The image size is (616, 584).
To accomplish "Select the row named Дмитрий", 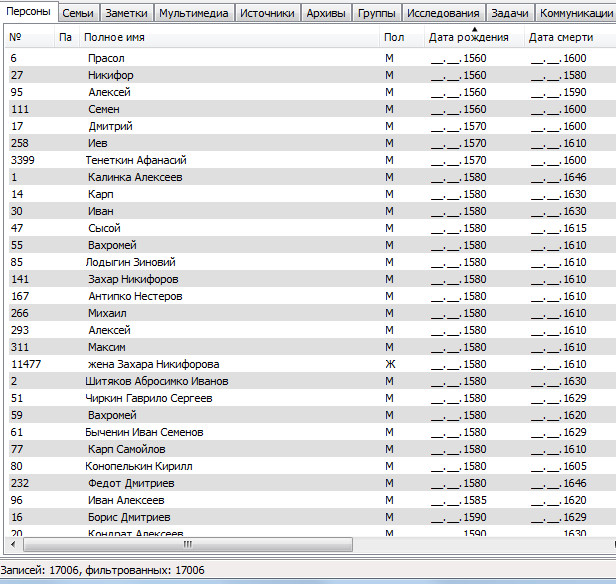I will click(x=310, y=126).
